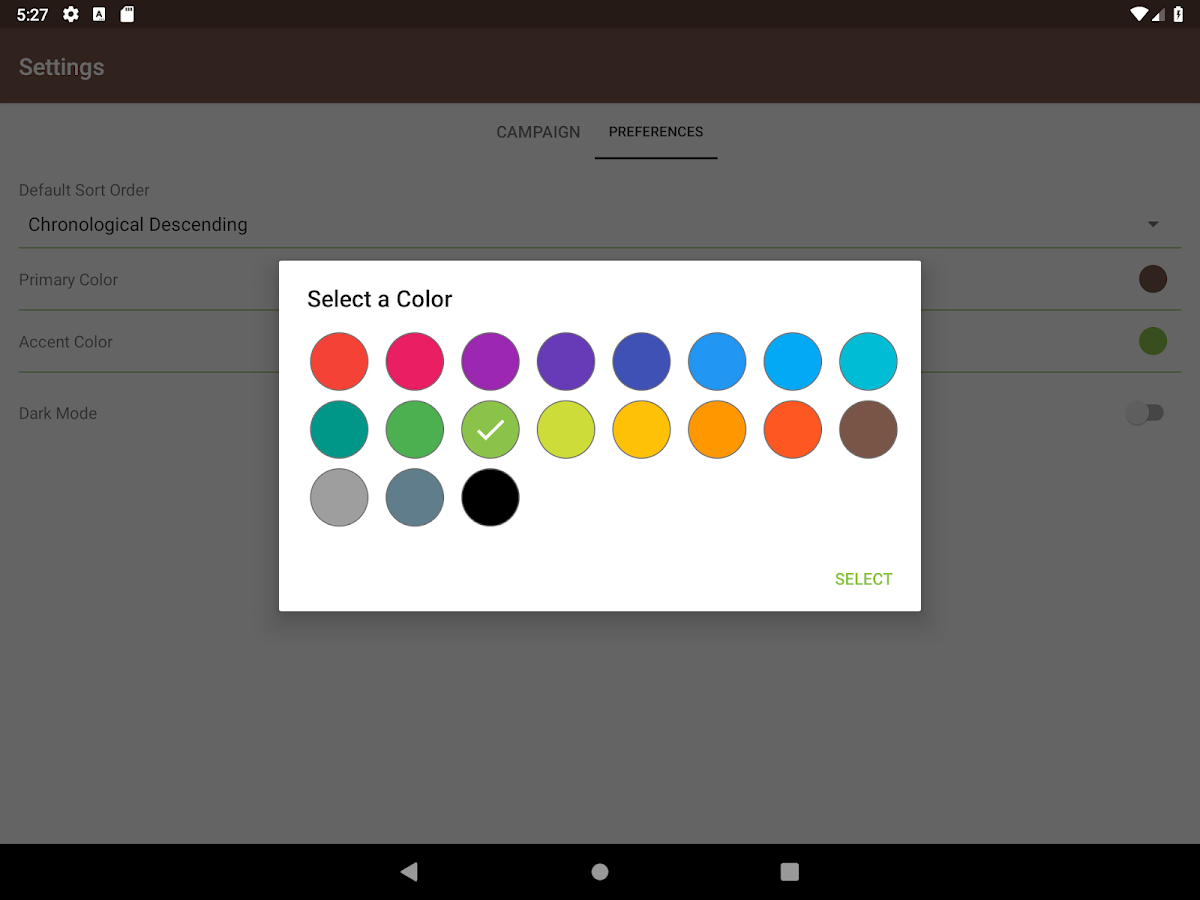Expand the Default Sort Order dropdown arrow
This screenshot has width=1200, height=900.
click(1153, 225)
